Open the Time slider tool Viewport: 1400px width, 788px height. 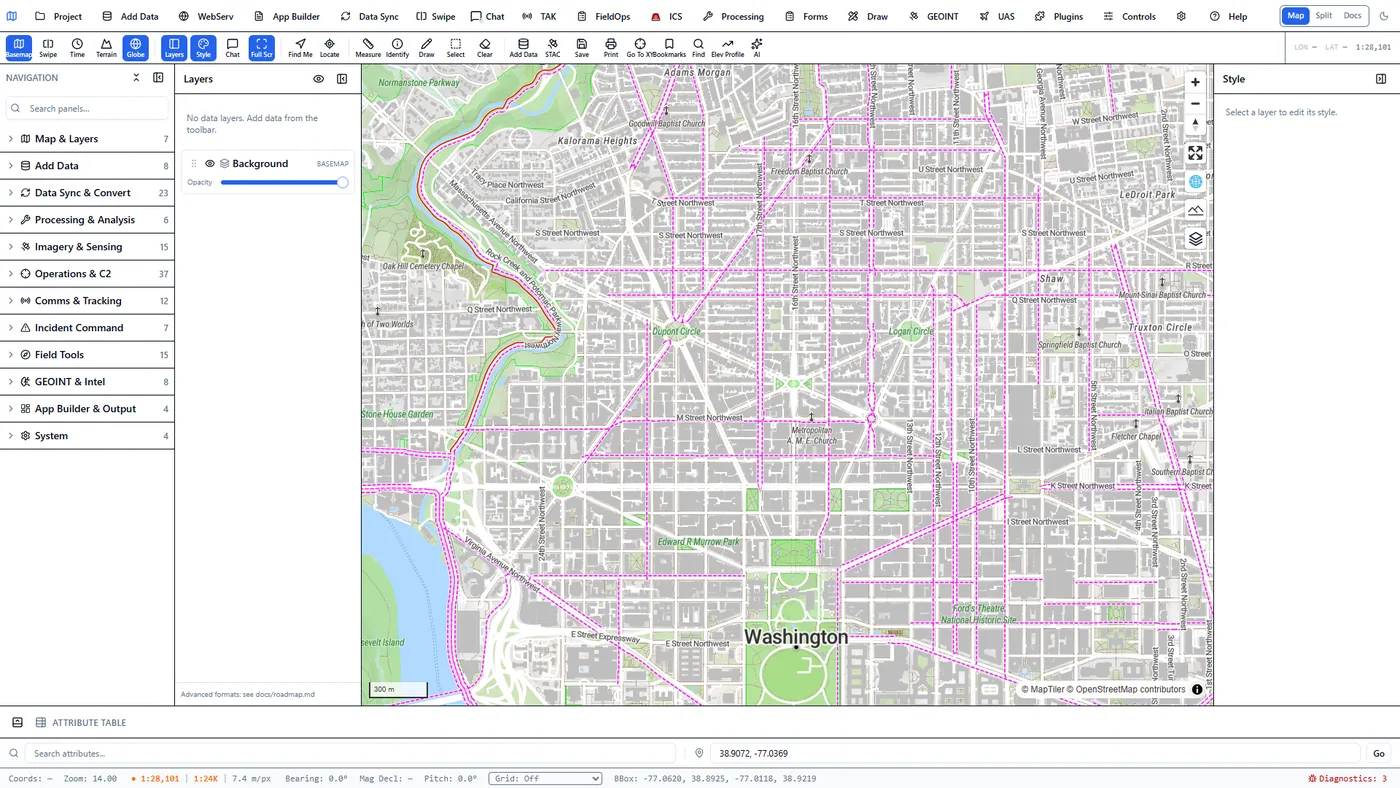click(77, 47)
